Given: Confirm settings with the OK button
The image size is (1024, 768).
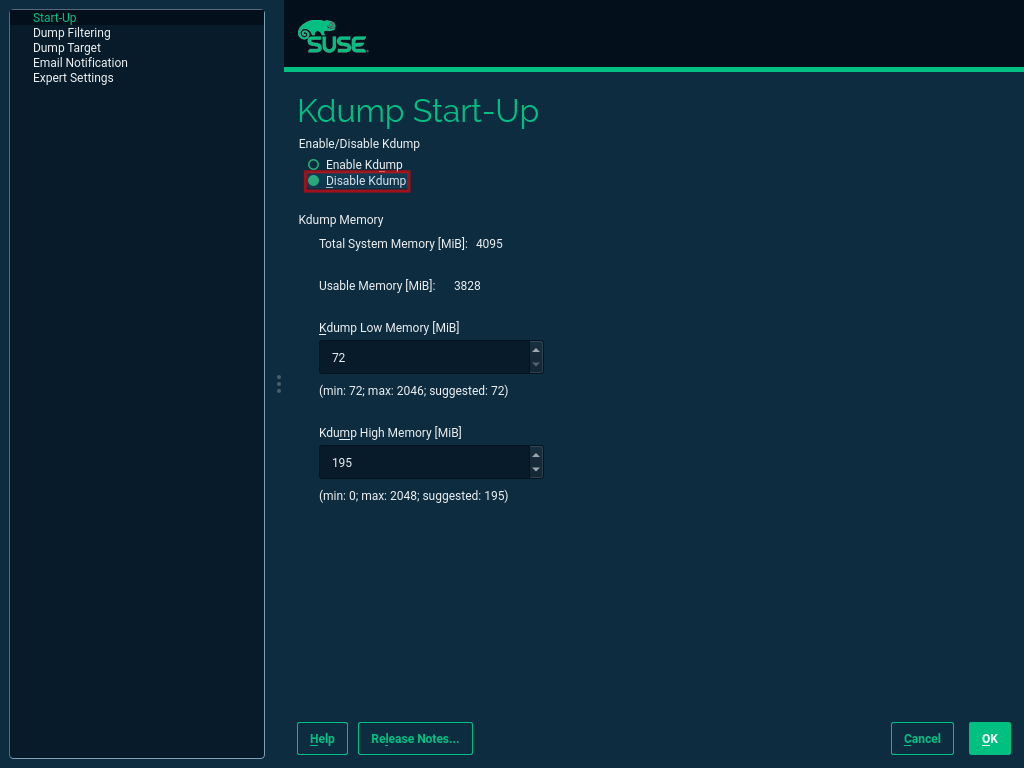Looking at the screenshot, I should (x=989, y=739).
